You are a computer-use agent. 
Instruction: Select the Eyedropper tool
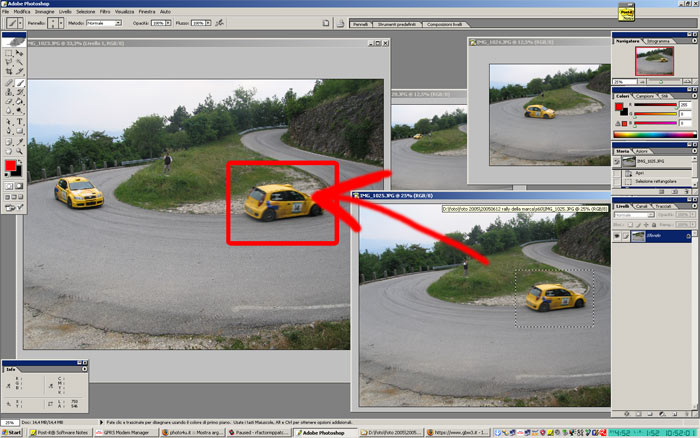[19, 142]
